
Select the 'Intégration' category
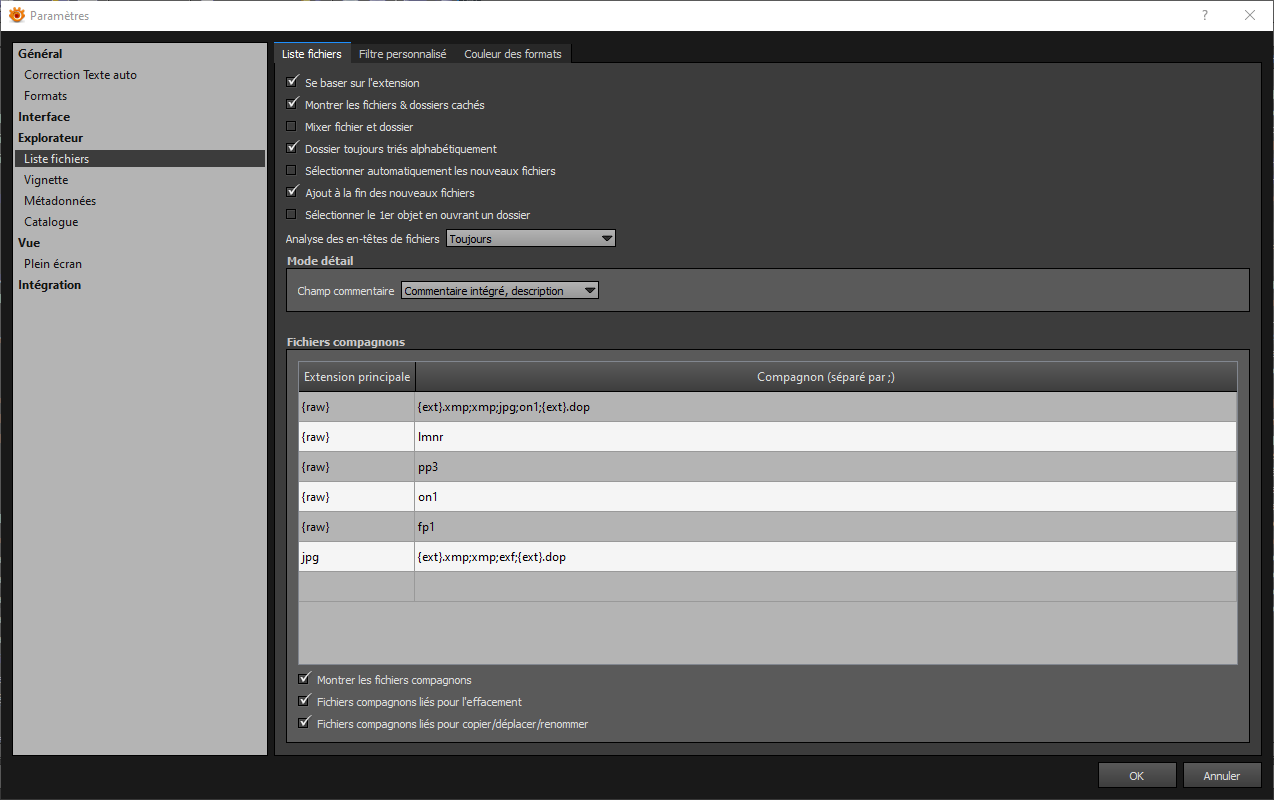(50, 285)
